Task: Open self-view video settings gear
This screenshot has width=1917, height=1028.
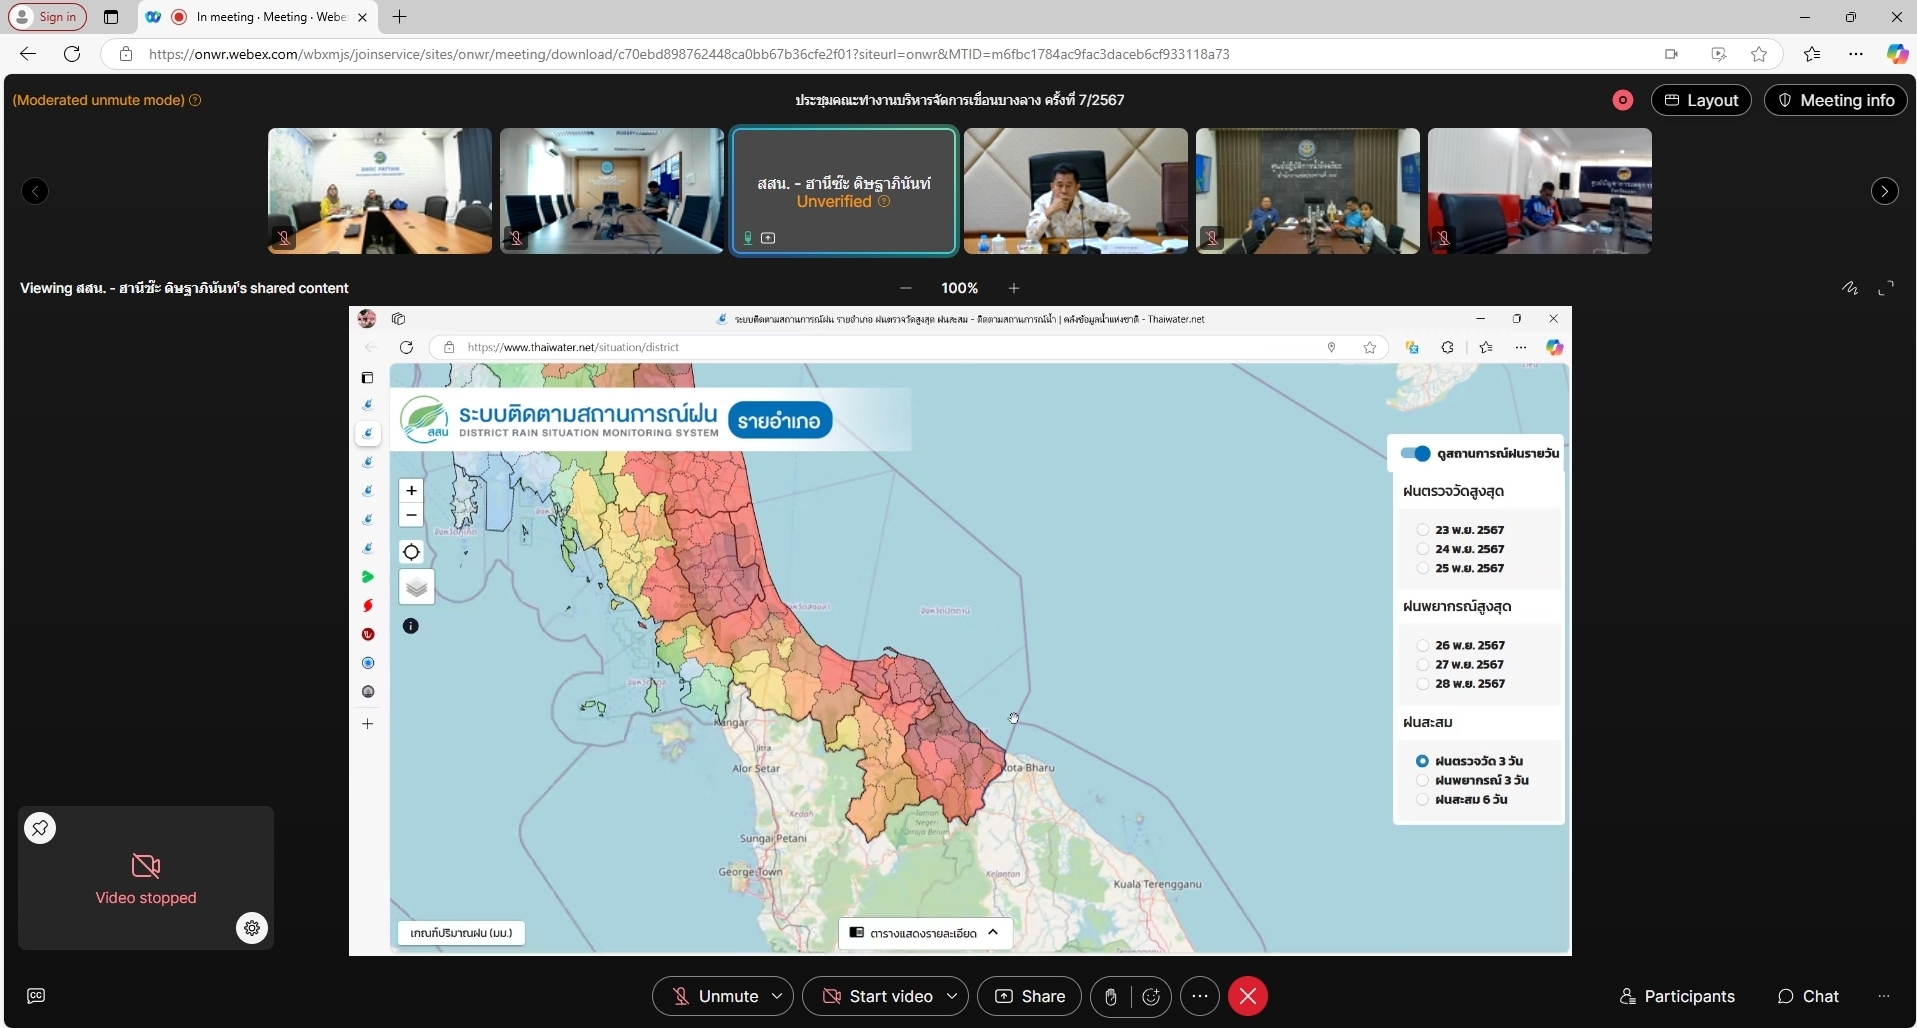Action: coord(252,928)
